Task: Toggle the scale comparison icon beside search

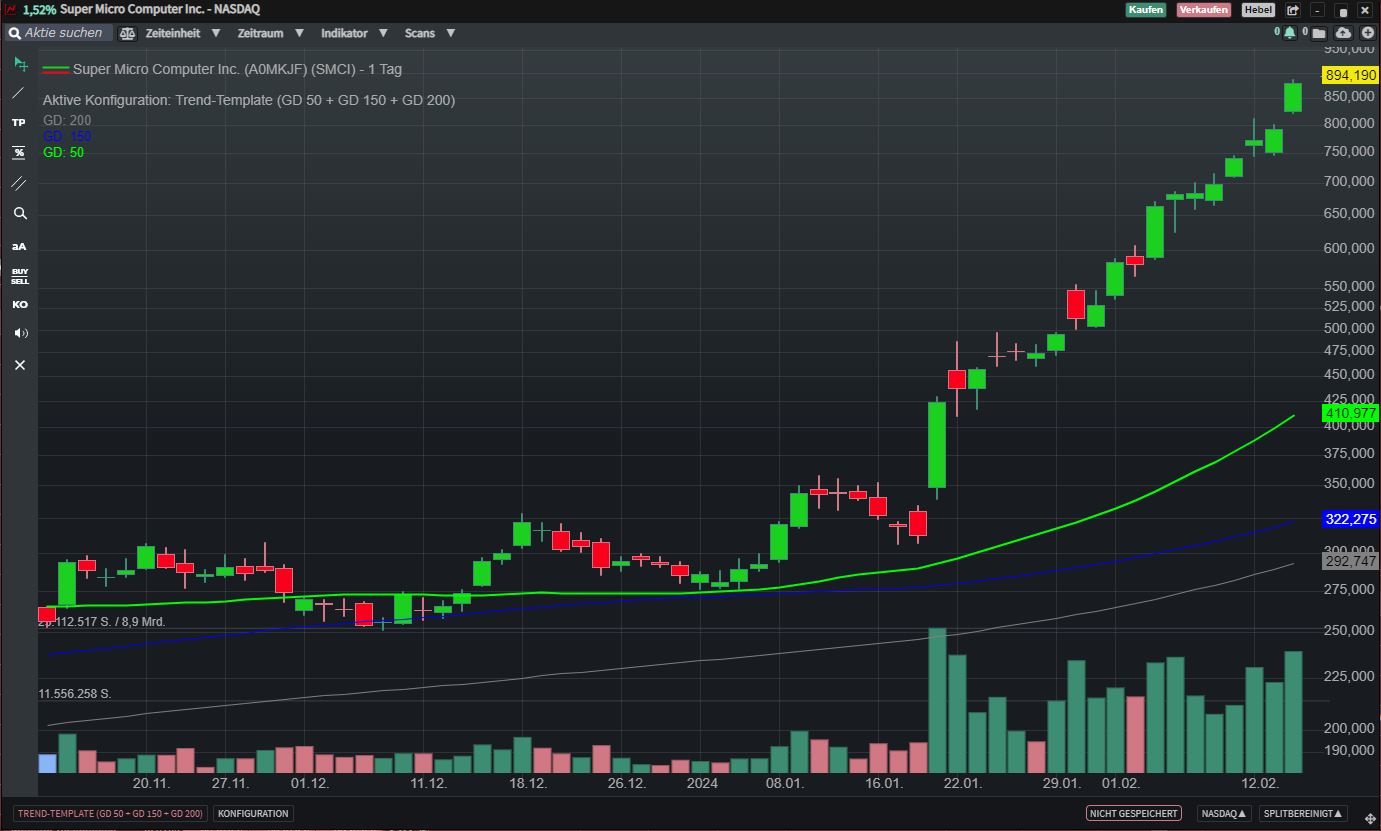Action: pos(127,33)
